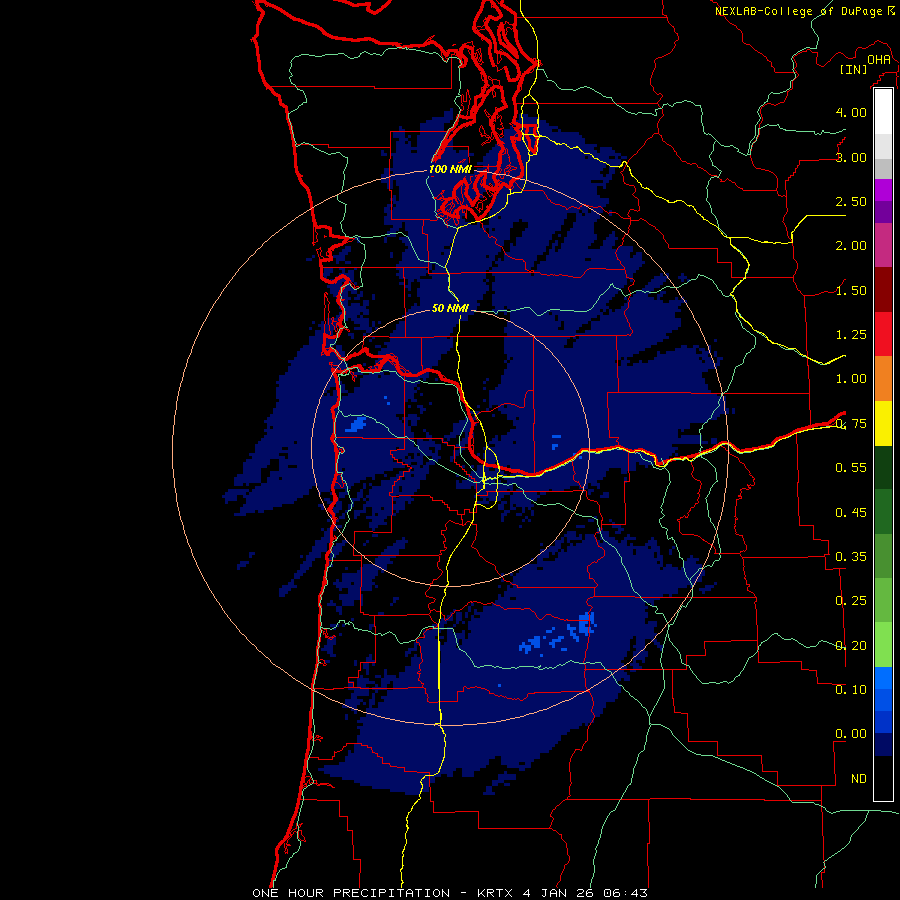Click the 50 NMI range ring label

point(450,308)
